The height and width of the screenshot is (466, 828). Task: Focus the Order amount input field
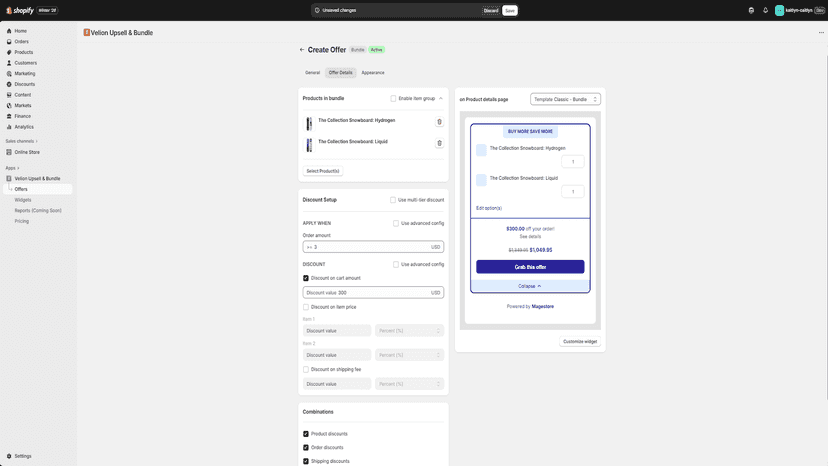point(373,247)
